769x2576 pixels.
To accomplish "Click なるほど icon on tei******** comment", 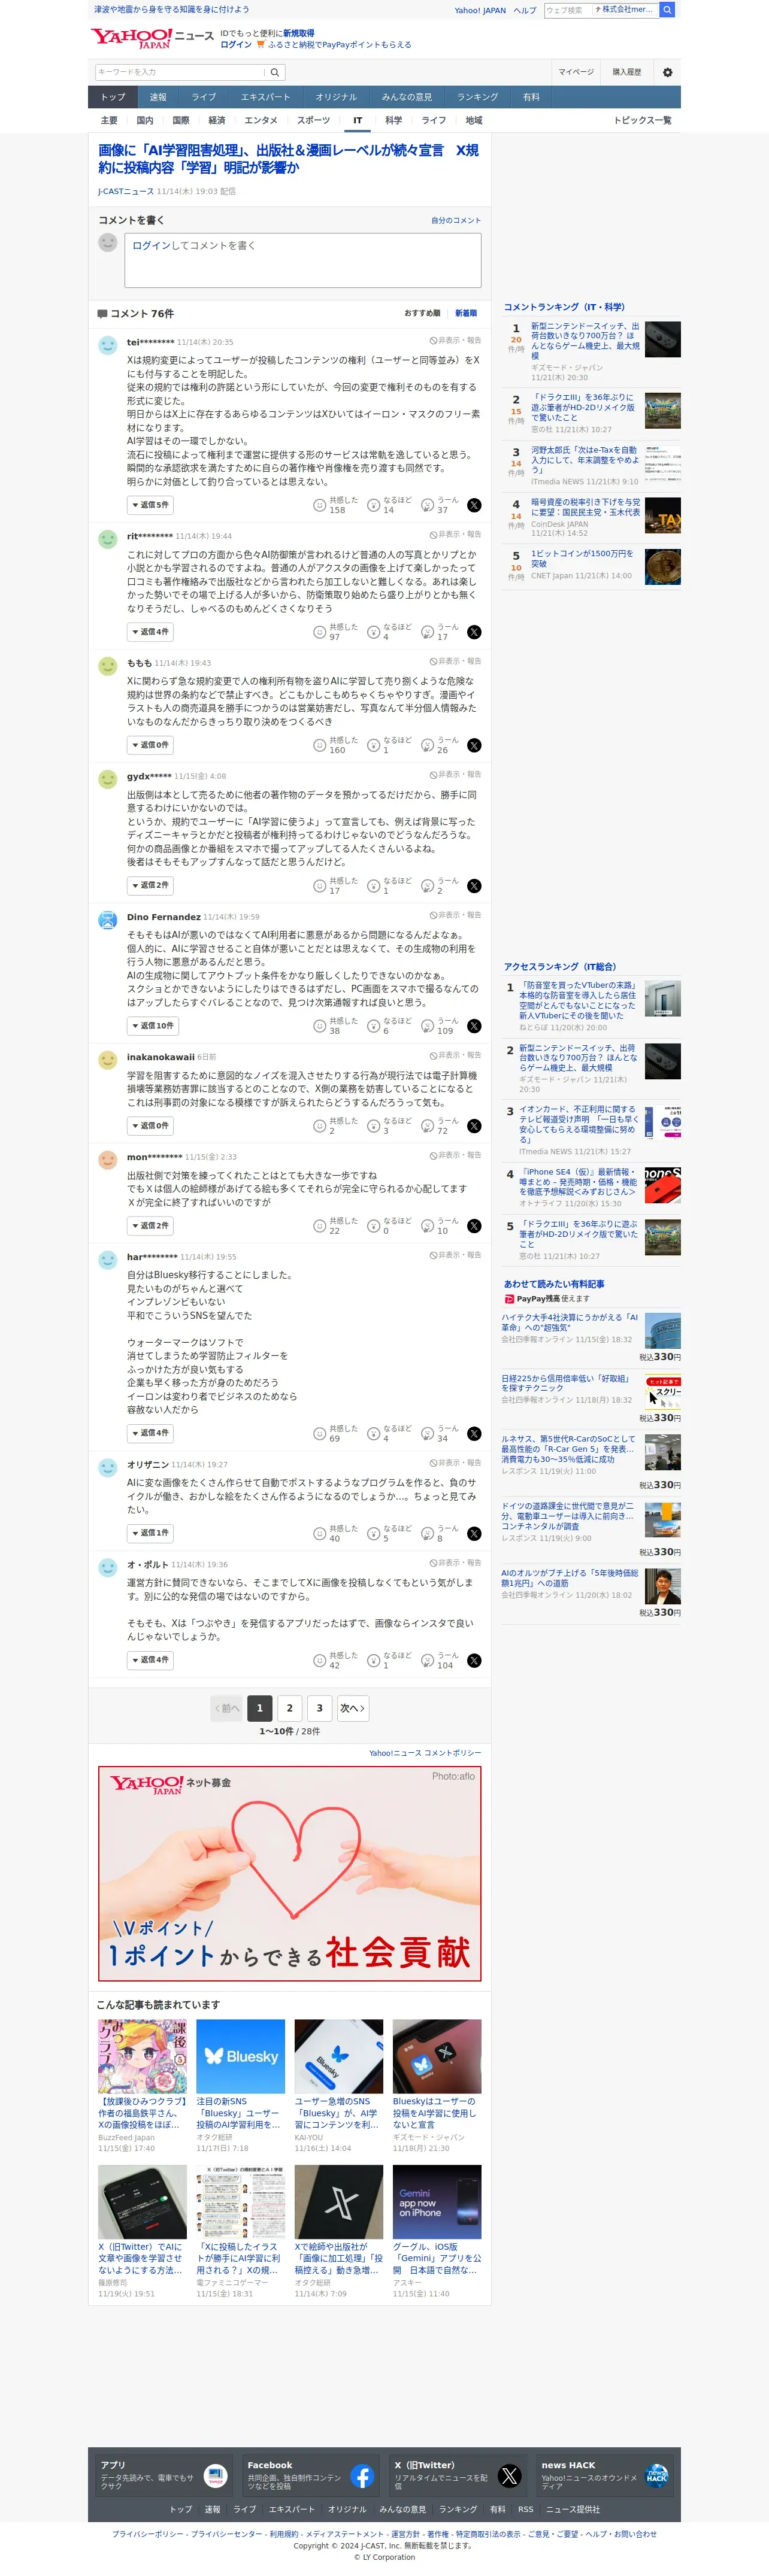I will [x=374, y=505].
